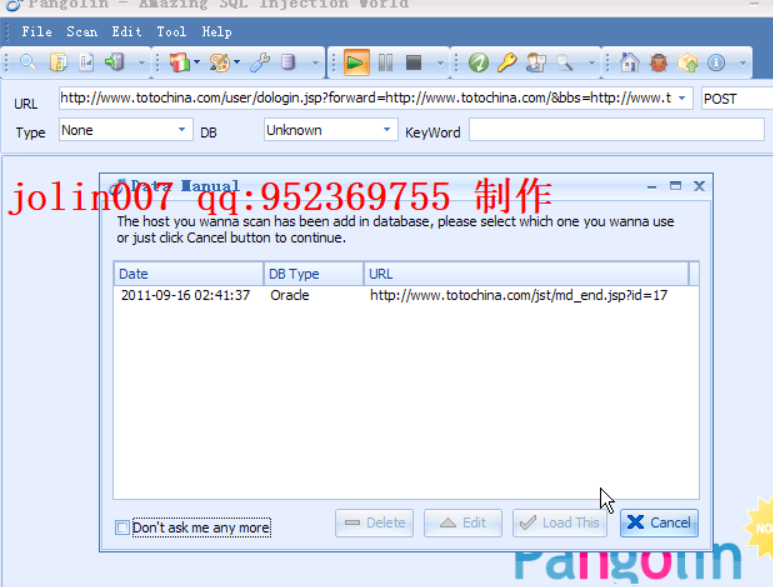Close the Data Manual dialog

tap(699, 186)
